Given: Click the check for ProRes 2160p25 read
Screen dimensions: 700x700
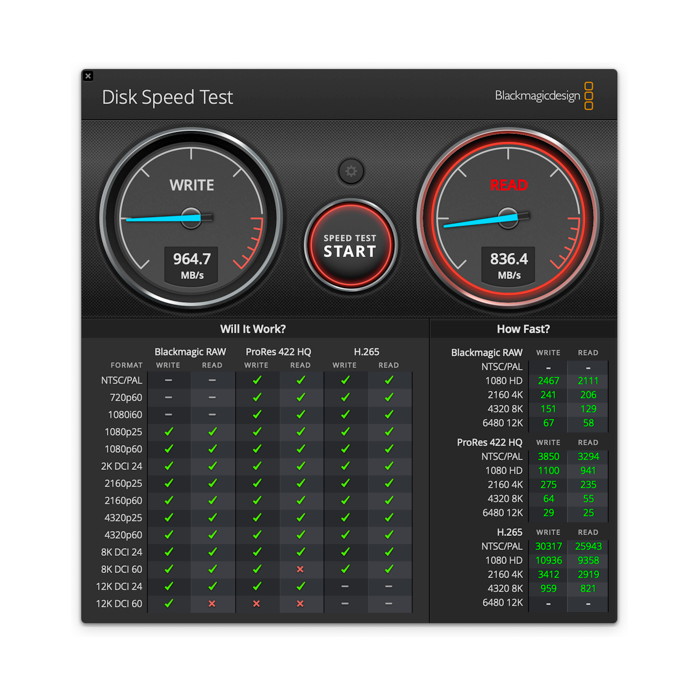Looking at the screenshot, I should click(301, 483).
